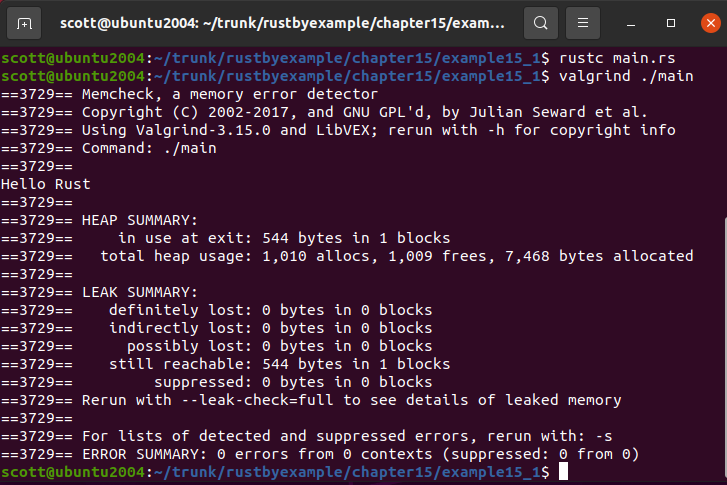Click the window title scott@ubuntu2004

pyautogui.click(x=282, y=23)
